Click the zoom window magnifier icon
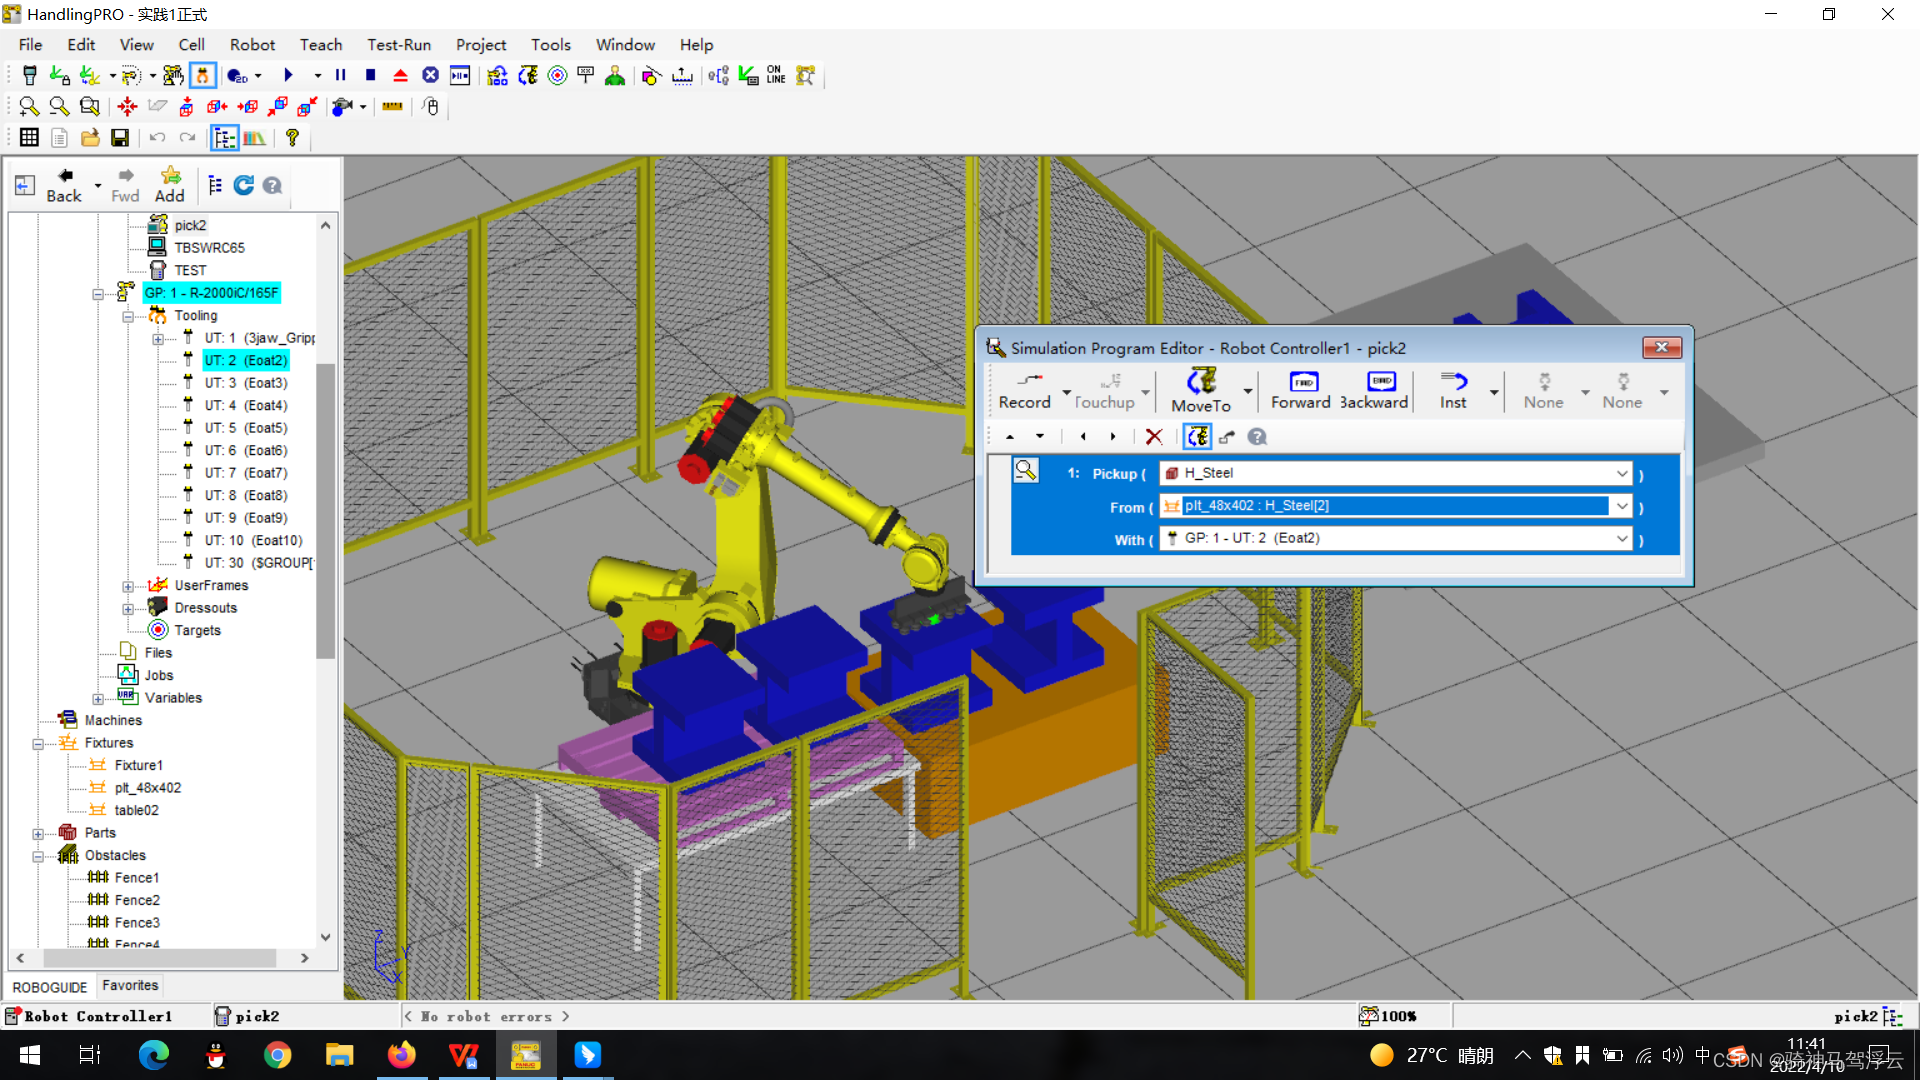 pos(90,107)
